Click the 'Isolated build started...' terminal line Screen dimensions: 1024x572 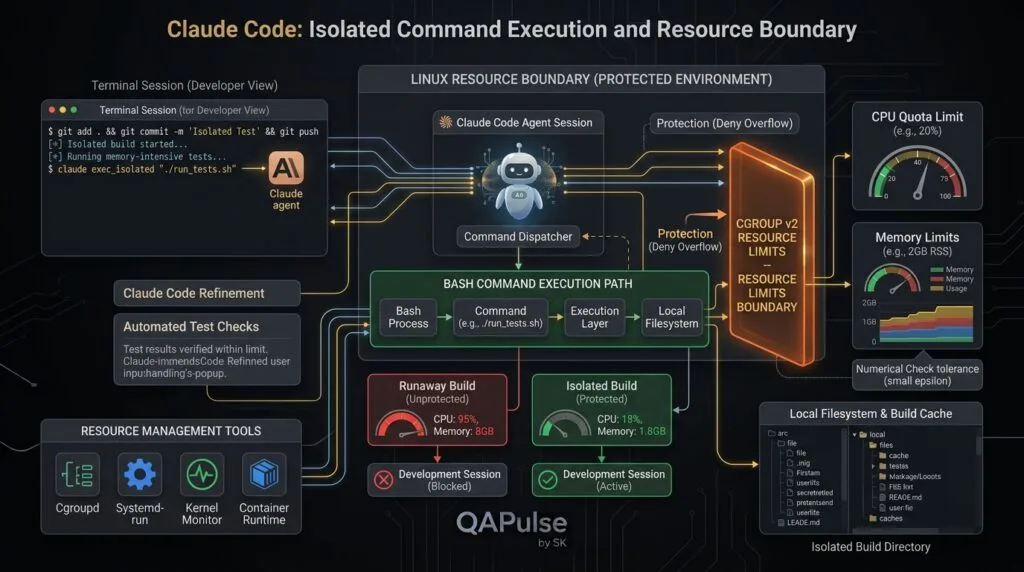tap(118, 144)
